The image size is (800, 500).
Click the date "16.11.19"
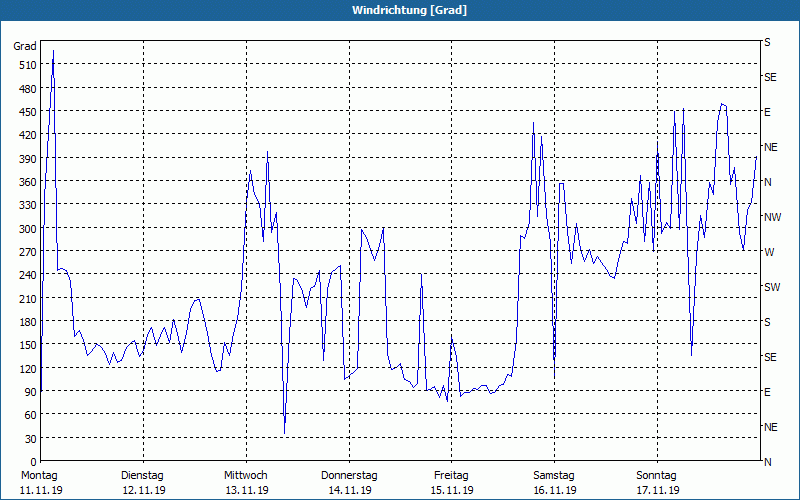pos(555,490)
